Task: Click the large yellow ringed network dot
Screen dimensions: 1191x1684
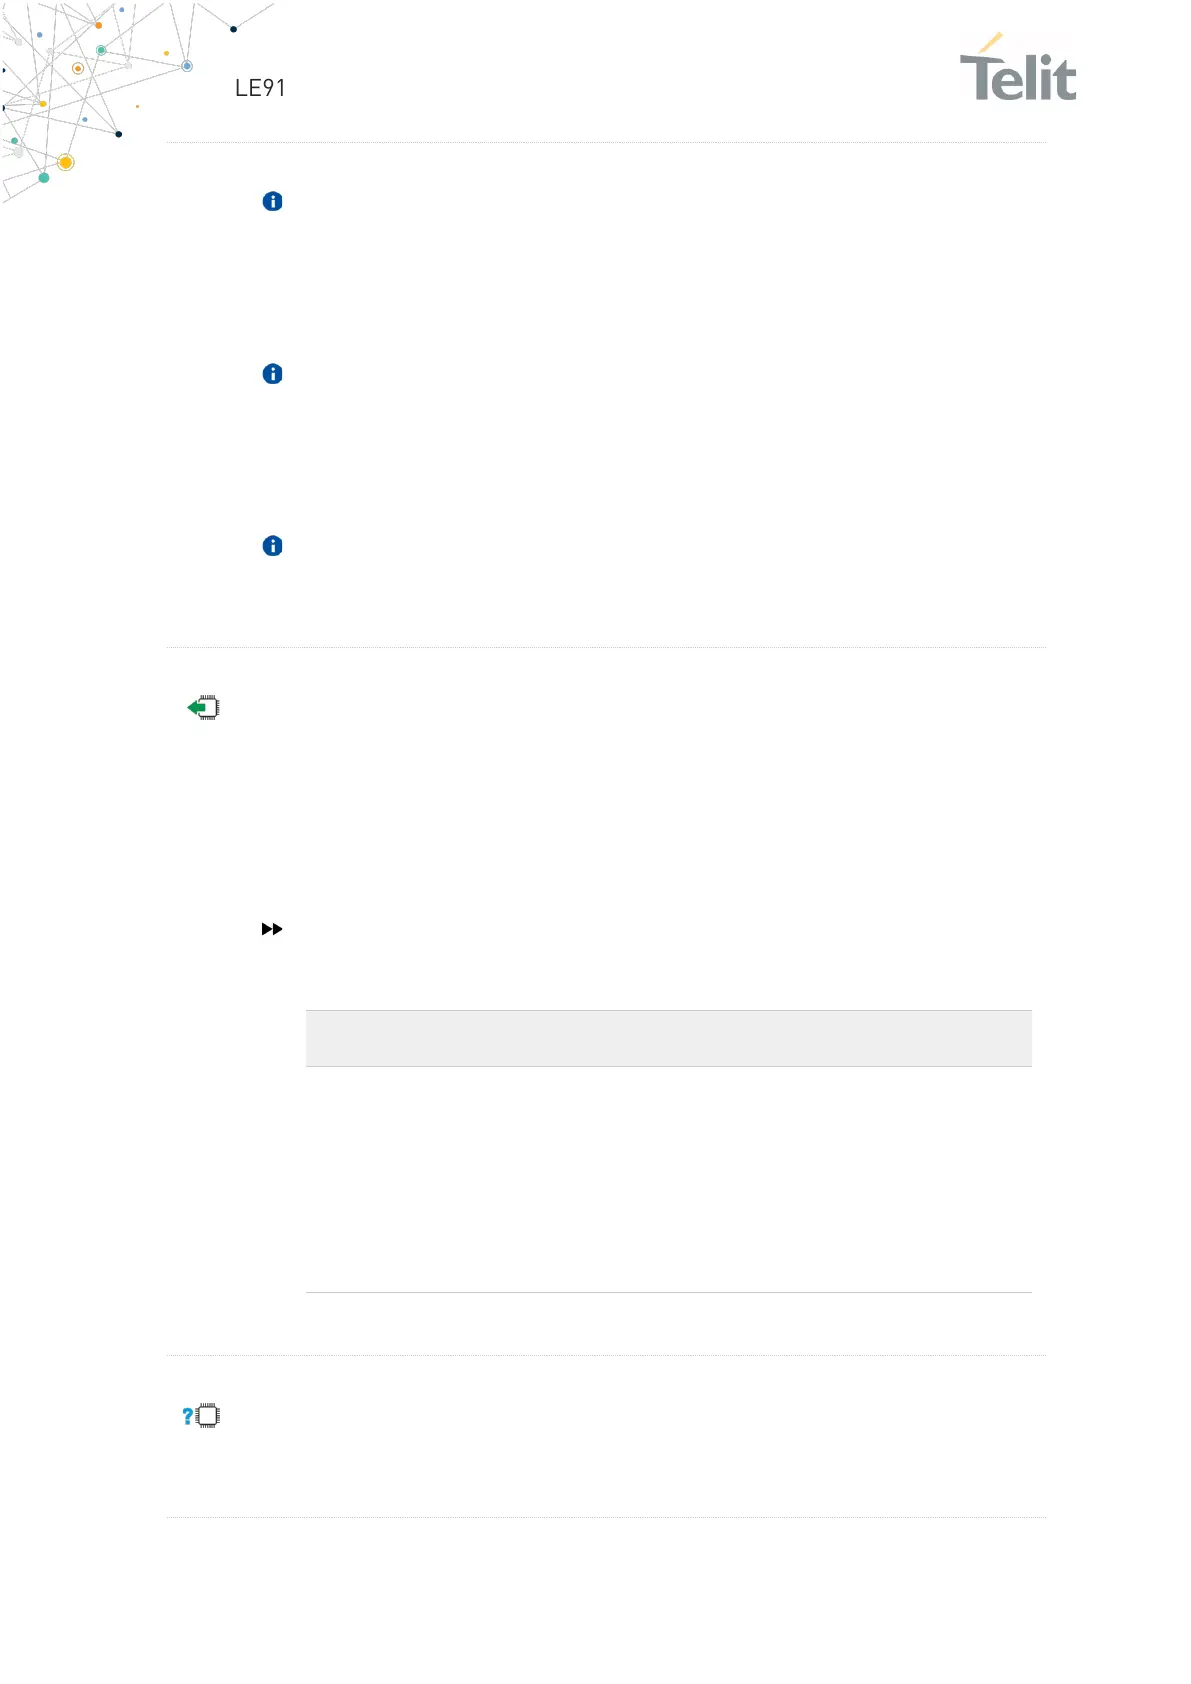Action: (x=66, y=162)
